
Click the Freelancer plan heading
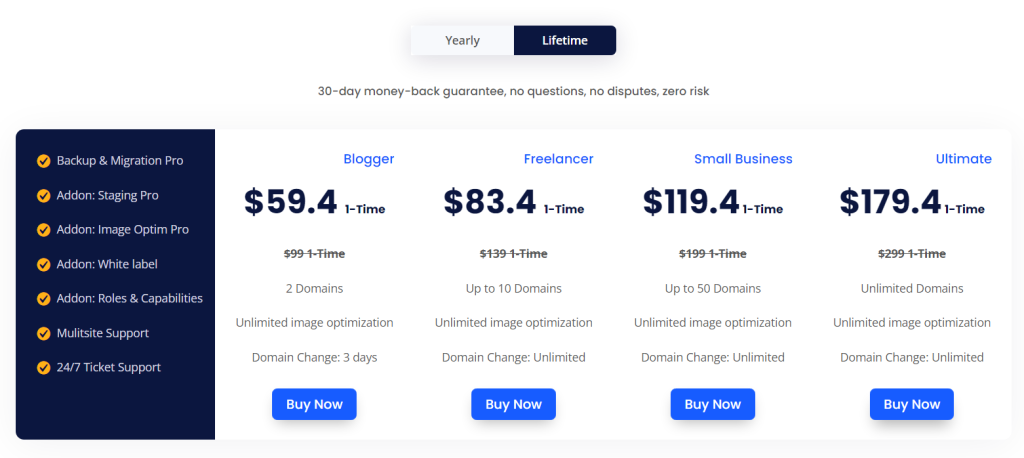[x=558, y=159]
